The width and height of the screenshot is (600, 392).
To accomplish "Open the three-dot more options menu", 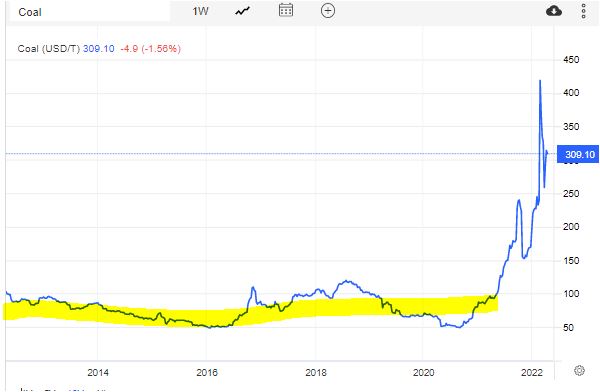I will click(584, 11).
